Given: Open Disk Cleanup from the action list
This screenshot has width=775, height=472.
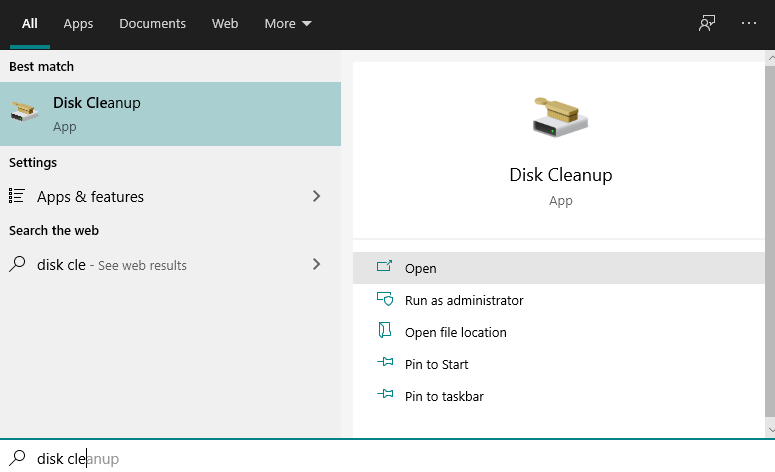Looking at the screenshot, I should tap(559, 268).
